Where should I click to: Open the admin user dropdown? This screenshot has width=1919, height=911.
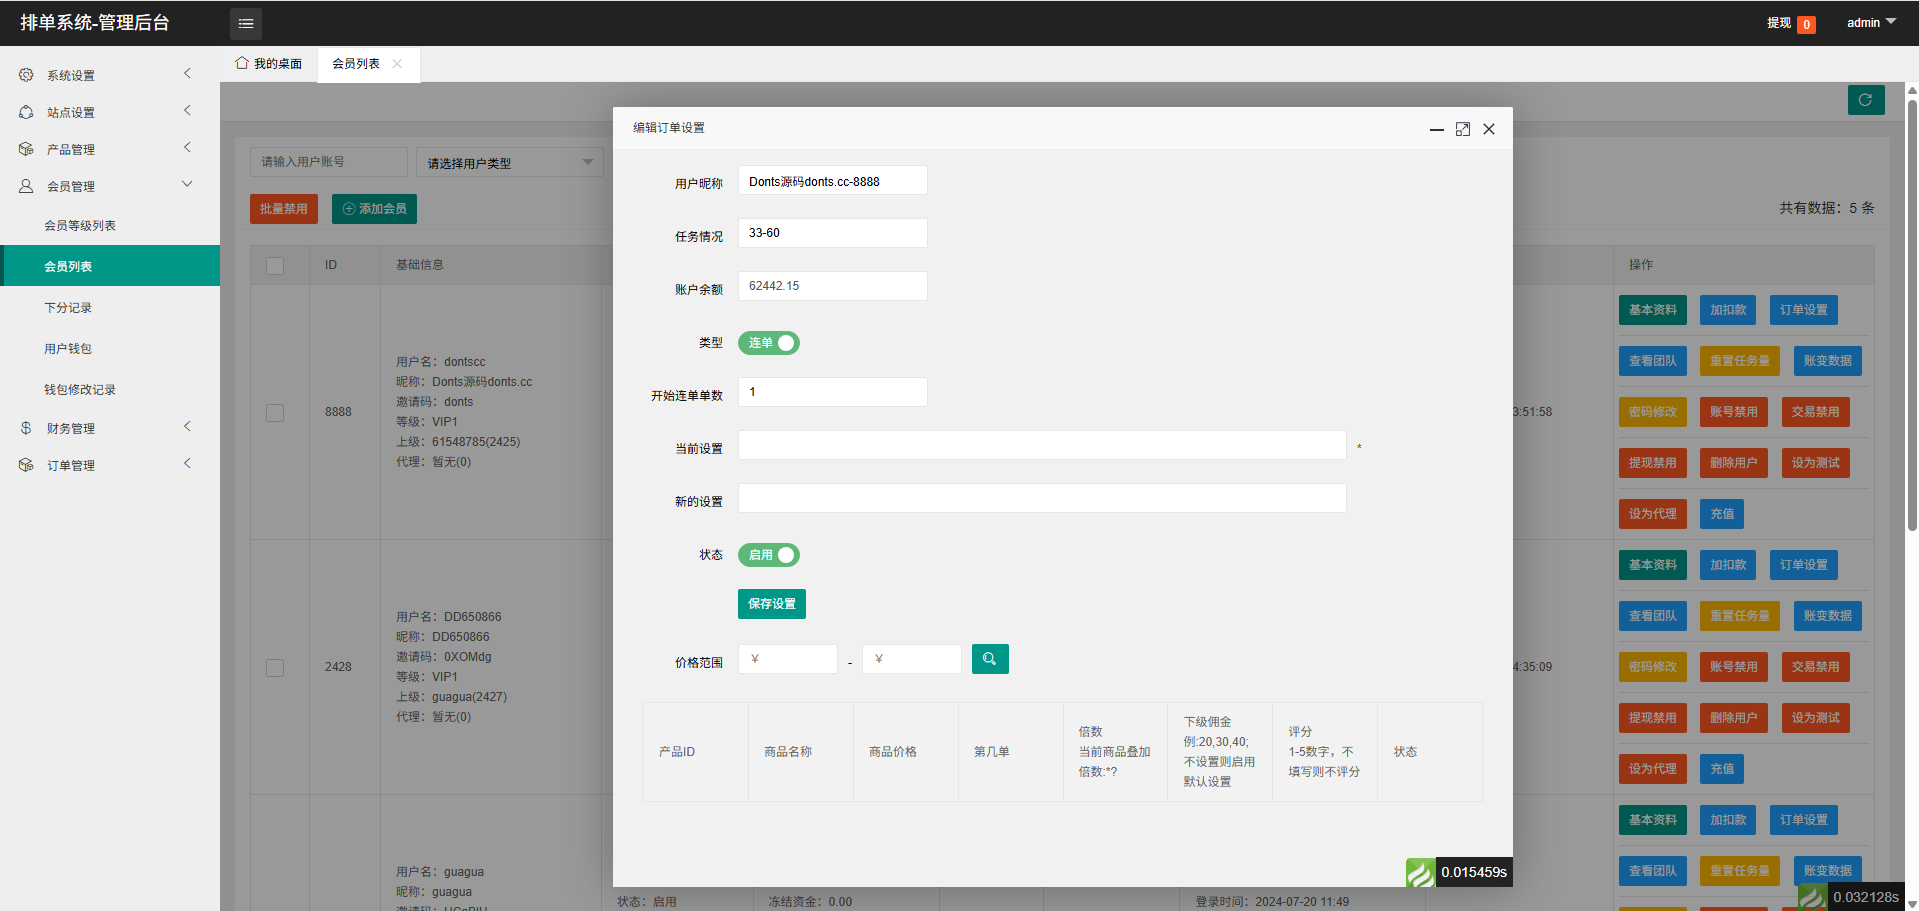pos(1870,23)
